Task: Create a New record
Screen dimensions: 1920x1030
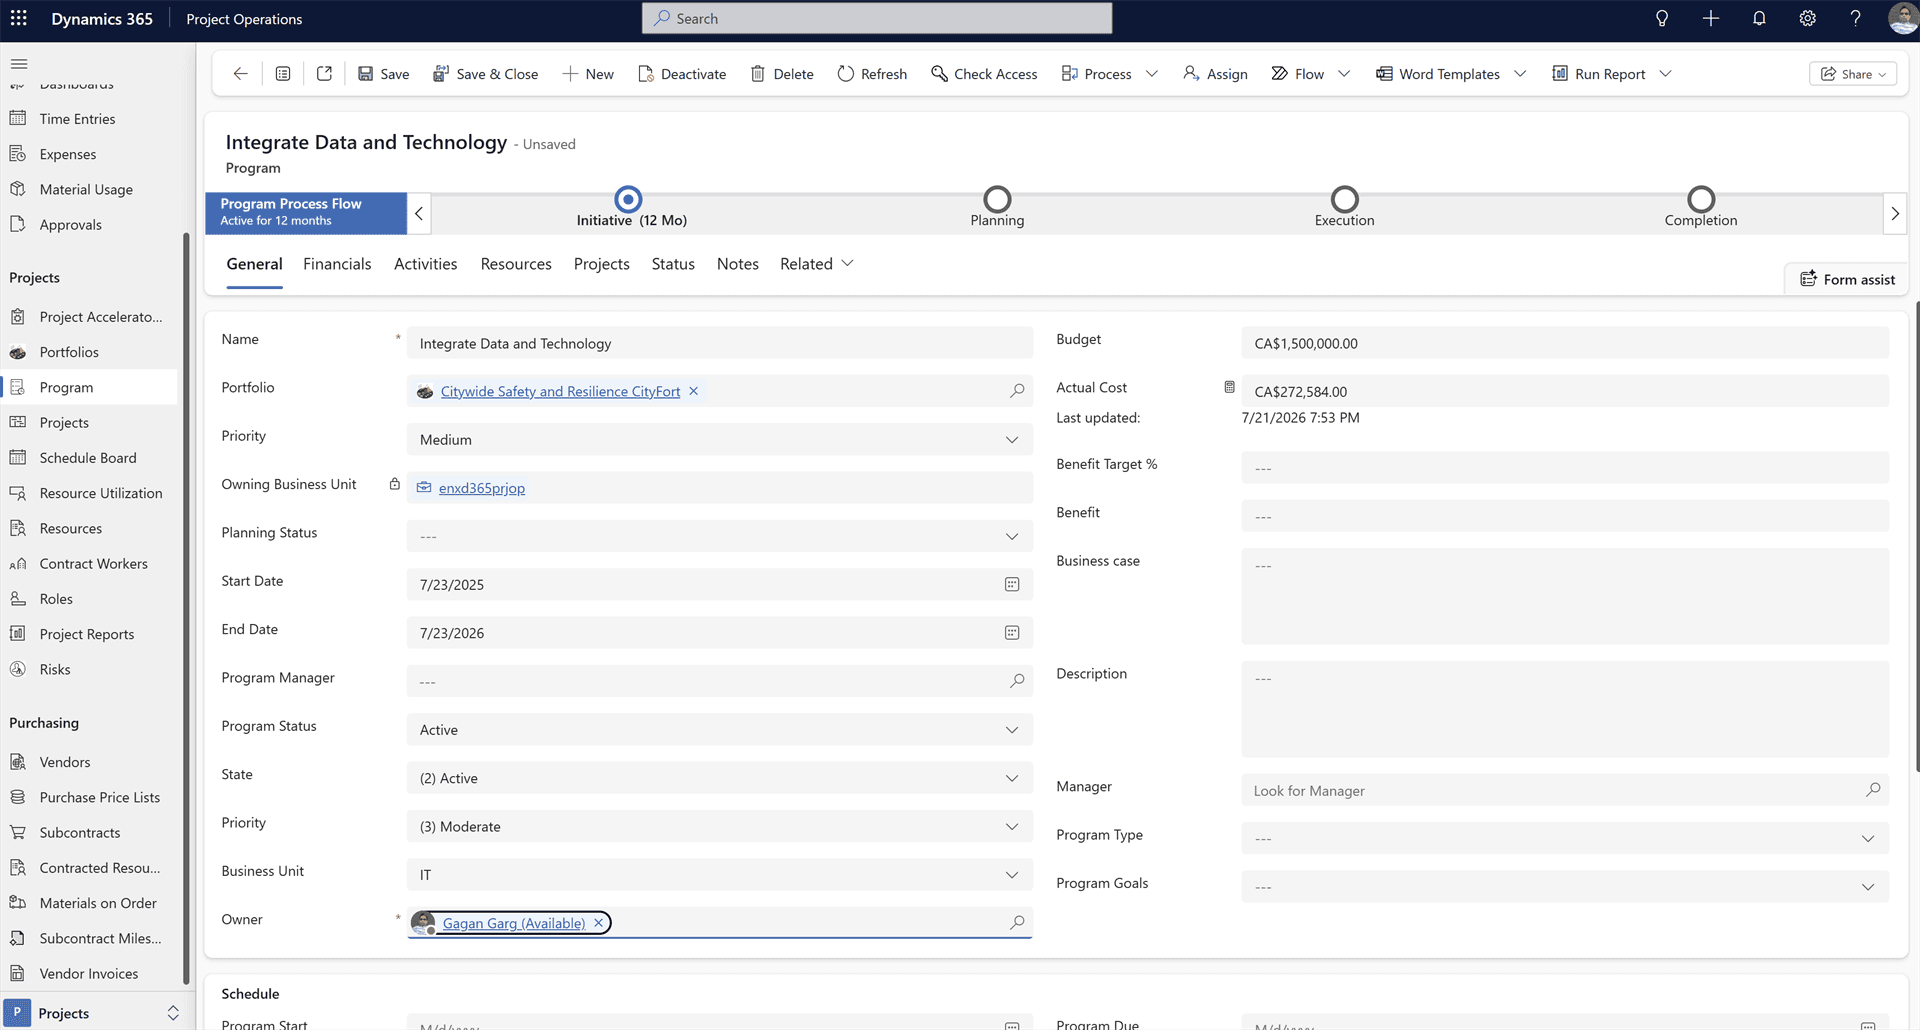Action: click(x=588, y=74)
